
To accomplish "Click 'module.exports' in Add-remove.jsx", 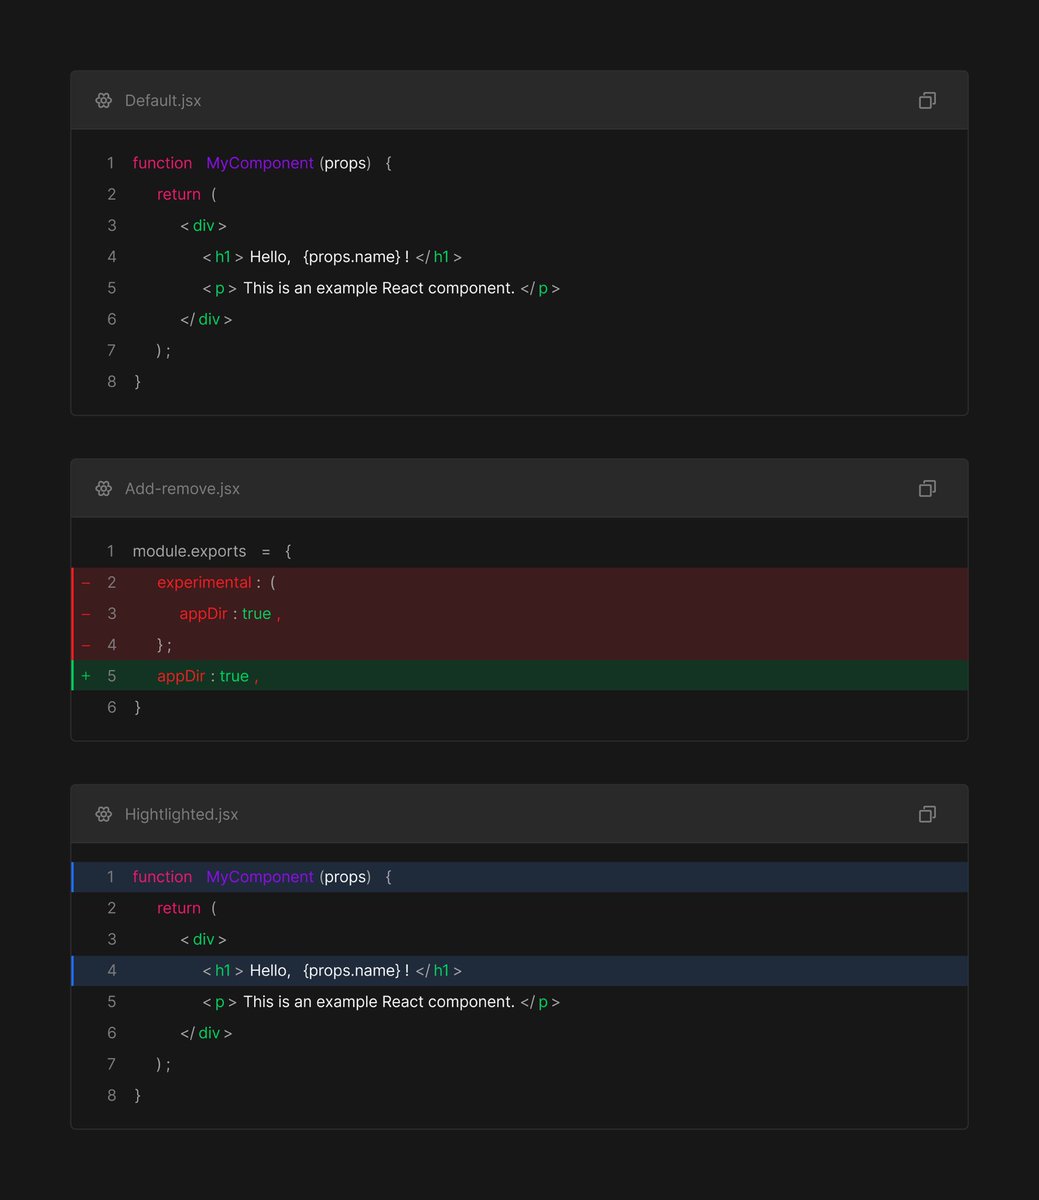I will pyautogui.click(x=189, y=551).
